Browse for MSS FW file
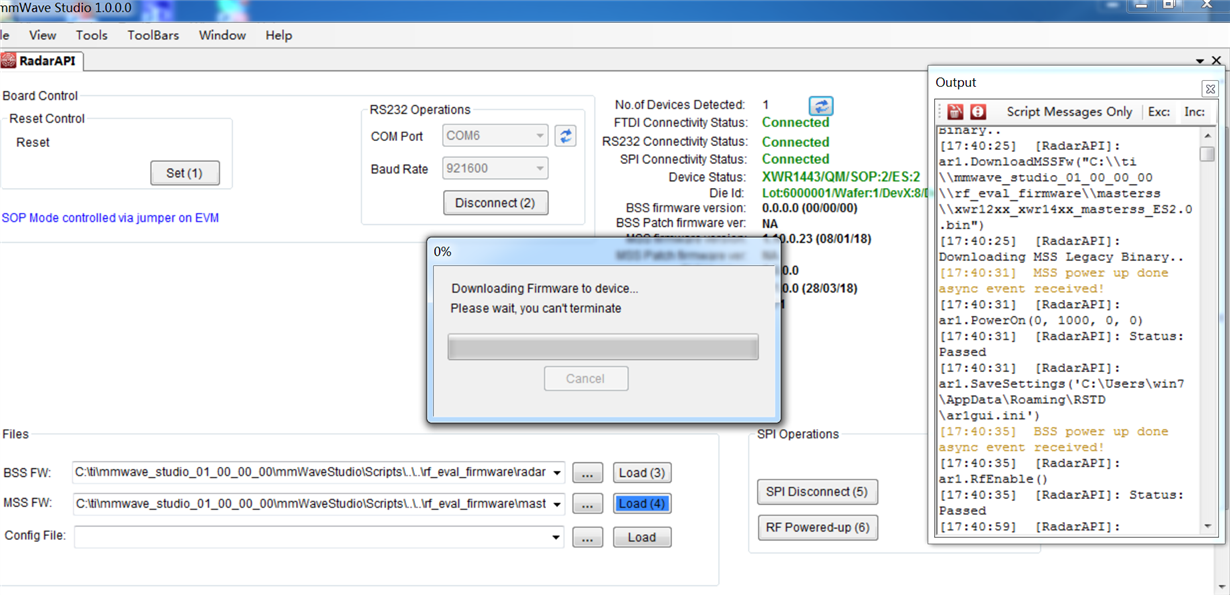Image resolution: width=1230 pixels, height=595 pixels. 587,504
